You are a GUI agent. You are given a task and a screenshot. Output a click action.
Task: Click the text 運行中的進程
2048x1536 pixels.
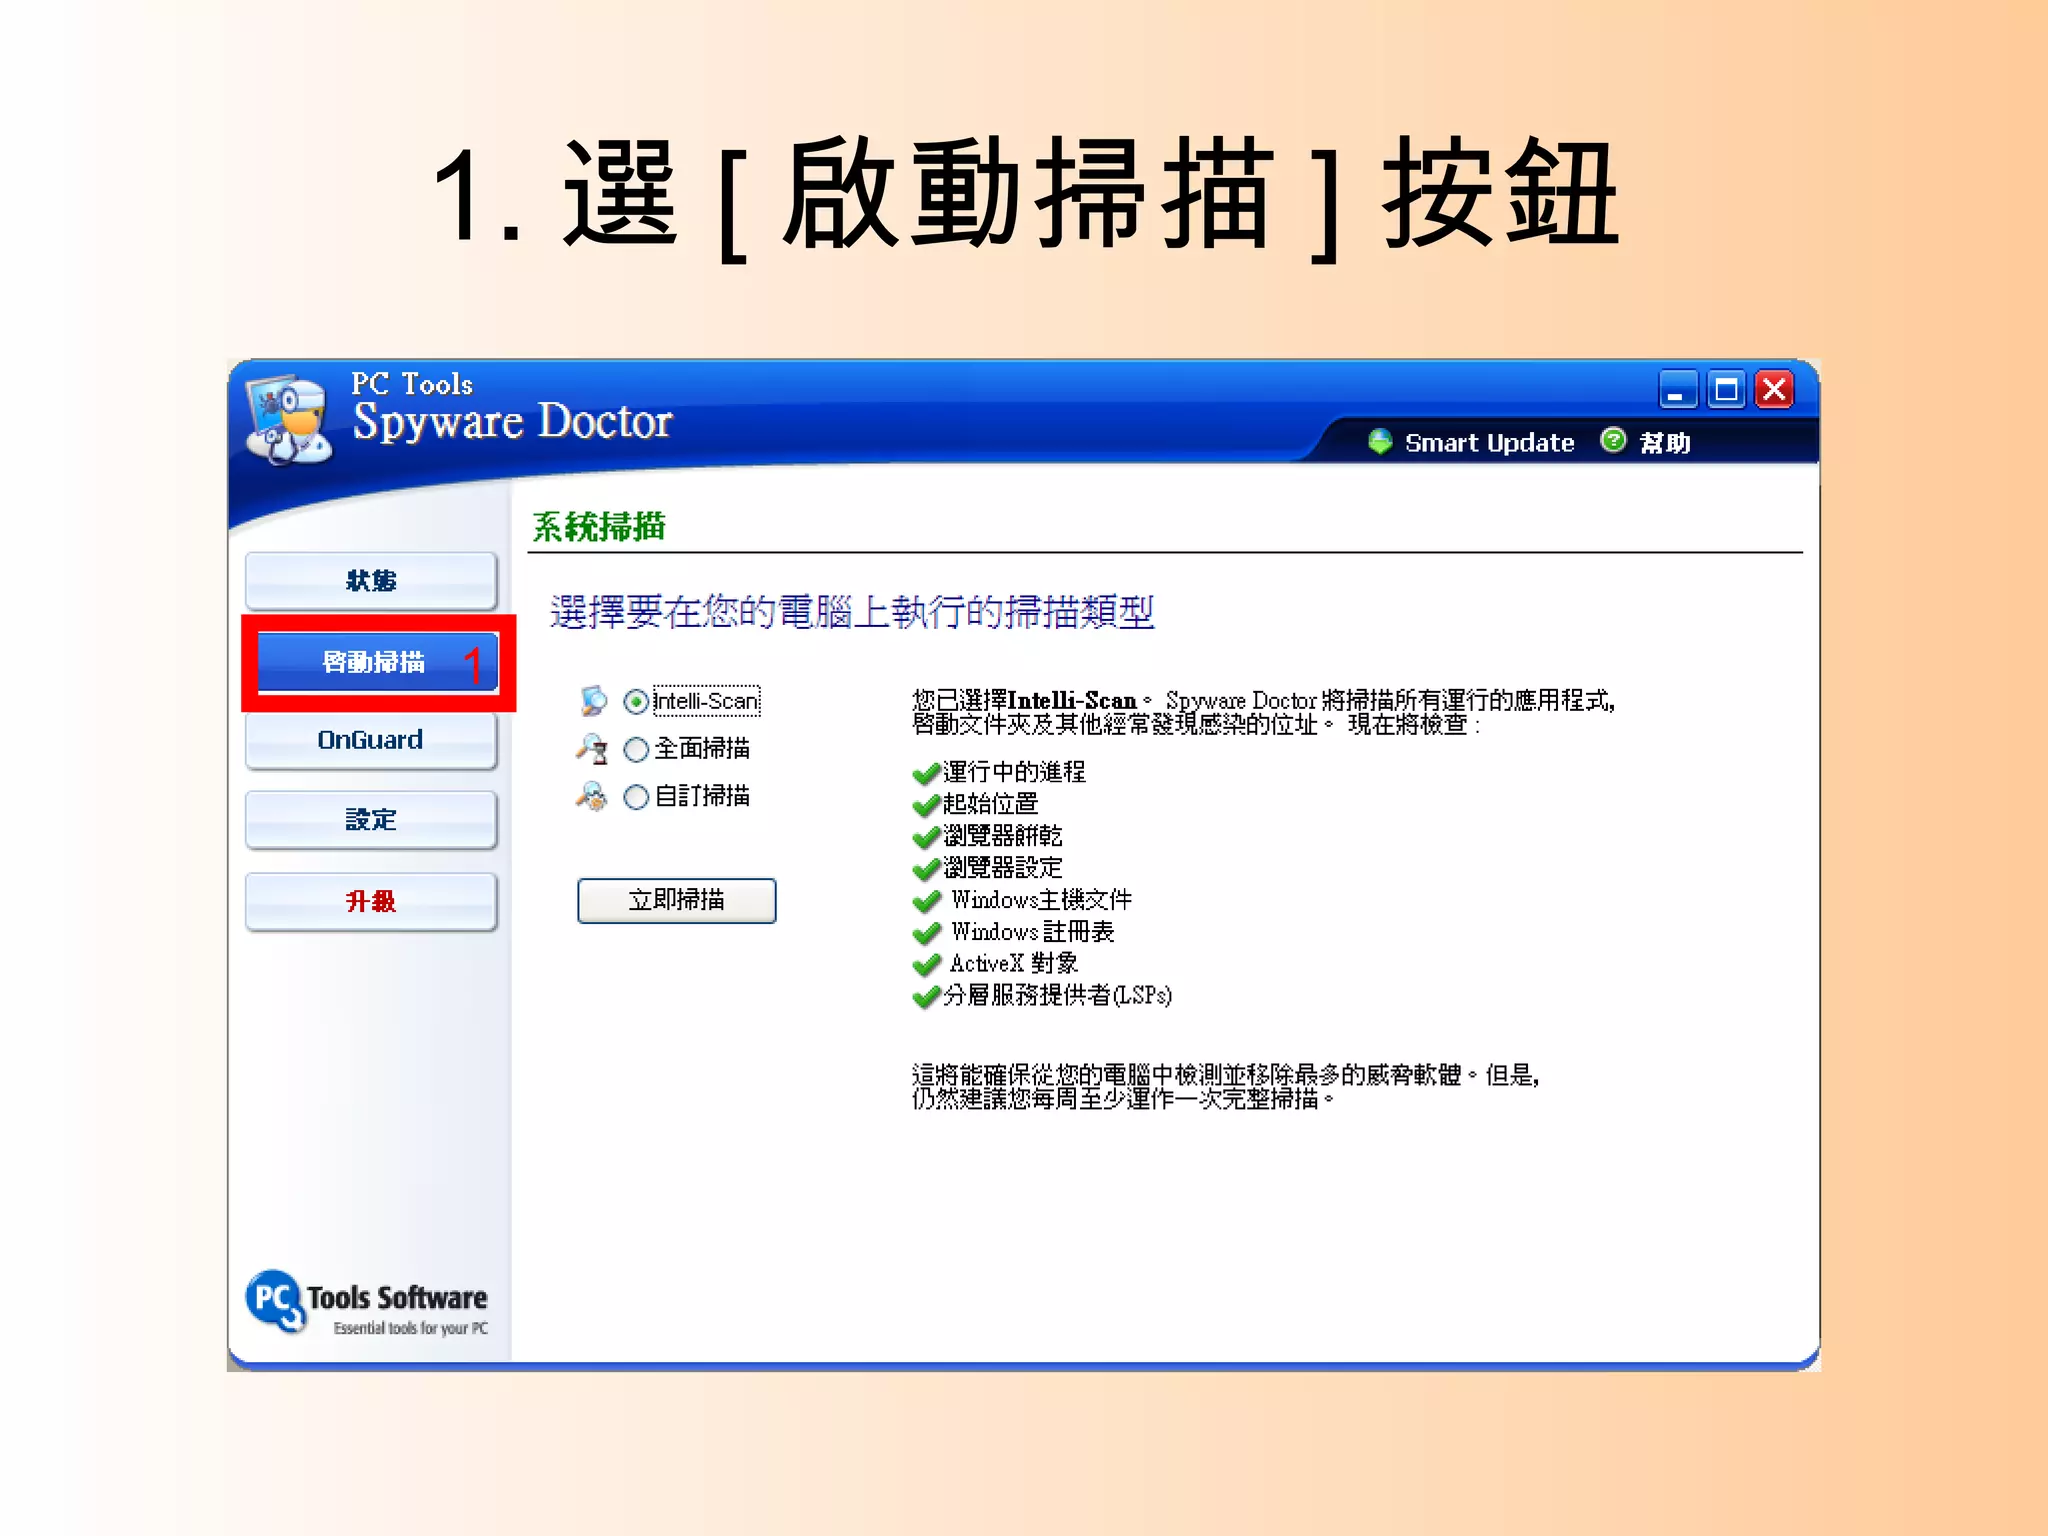[1014, 772]
